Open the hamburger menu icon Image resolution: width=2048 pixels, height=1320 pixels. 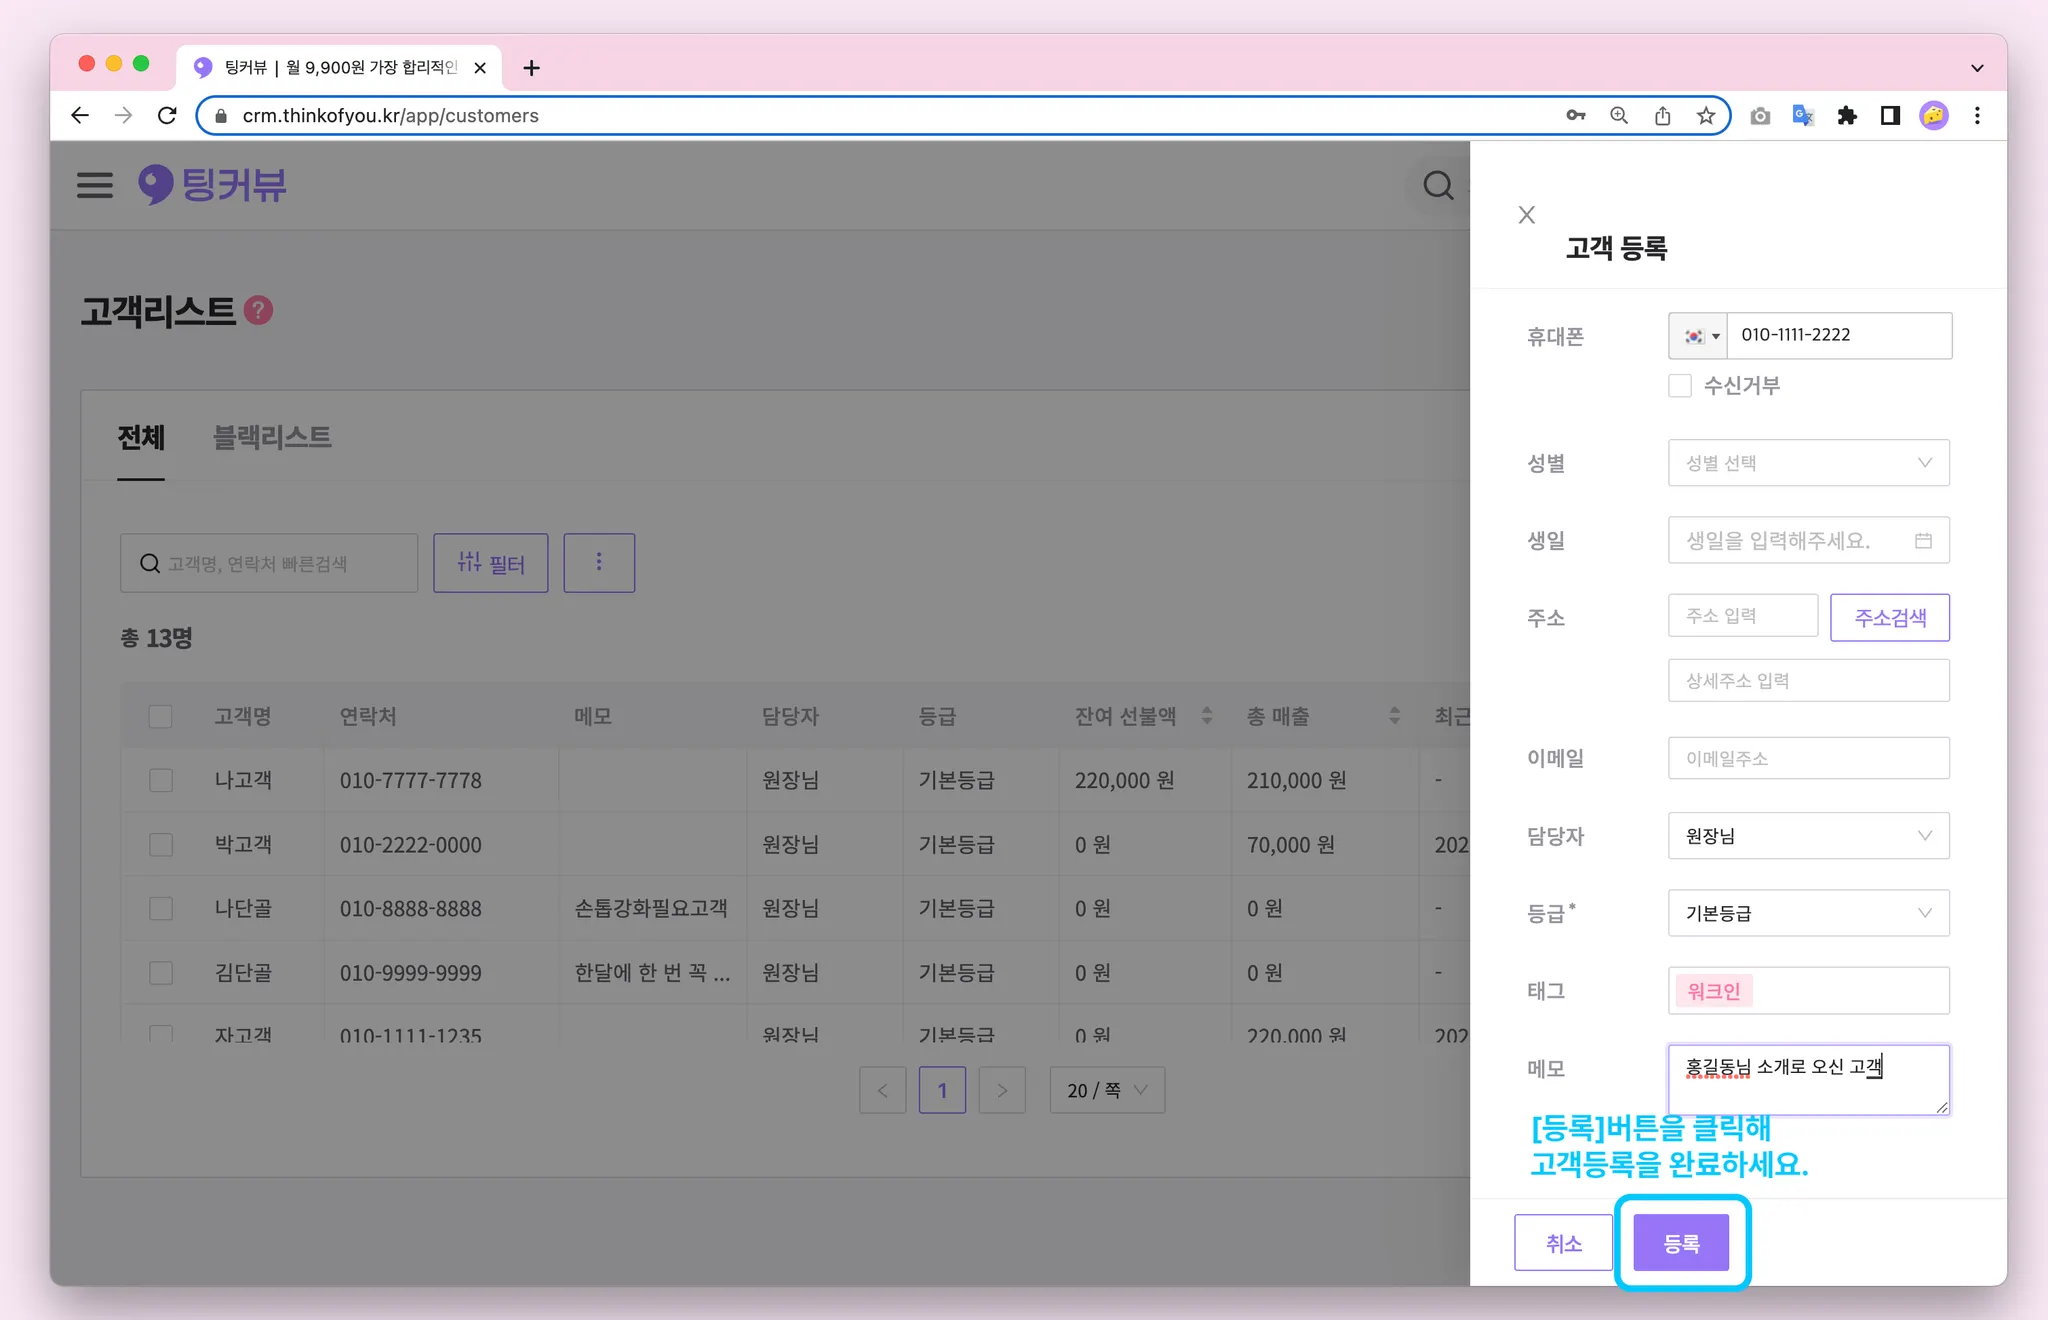[95, 185]
